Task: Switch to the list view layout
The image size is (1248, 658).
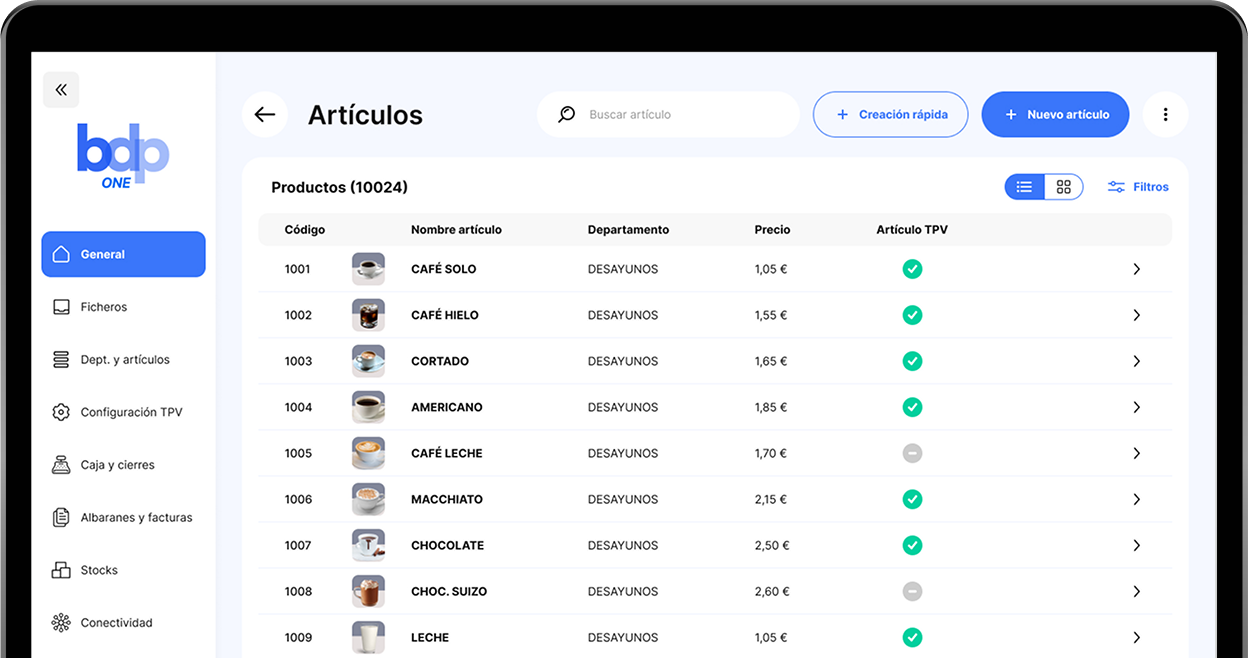Action: [1024, 187]
